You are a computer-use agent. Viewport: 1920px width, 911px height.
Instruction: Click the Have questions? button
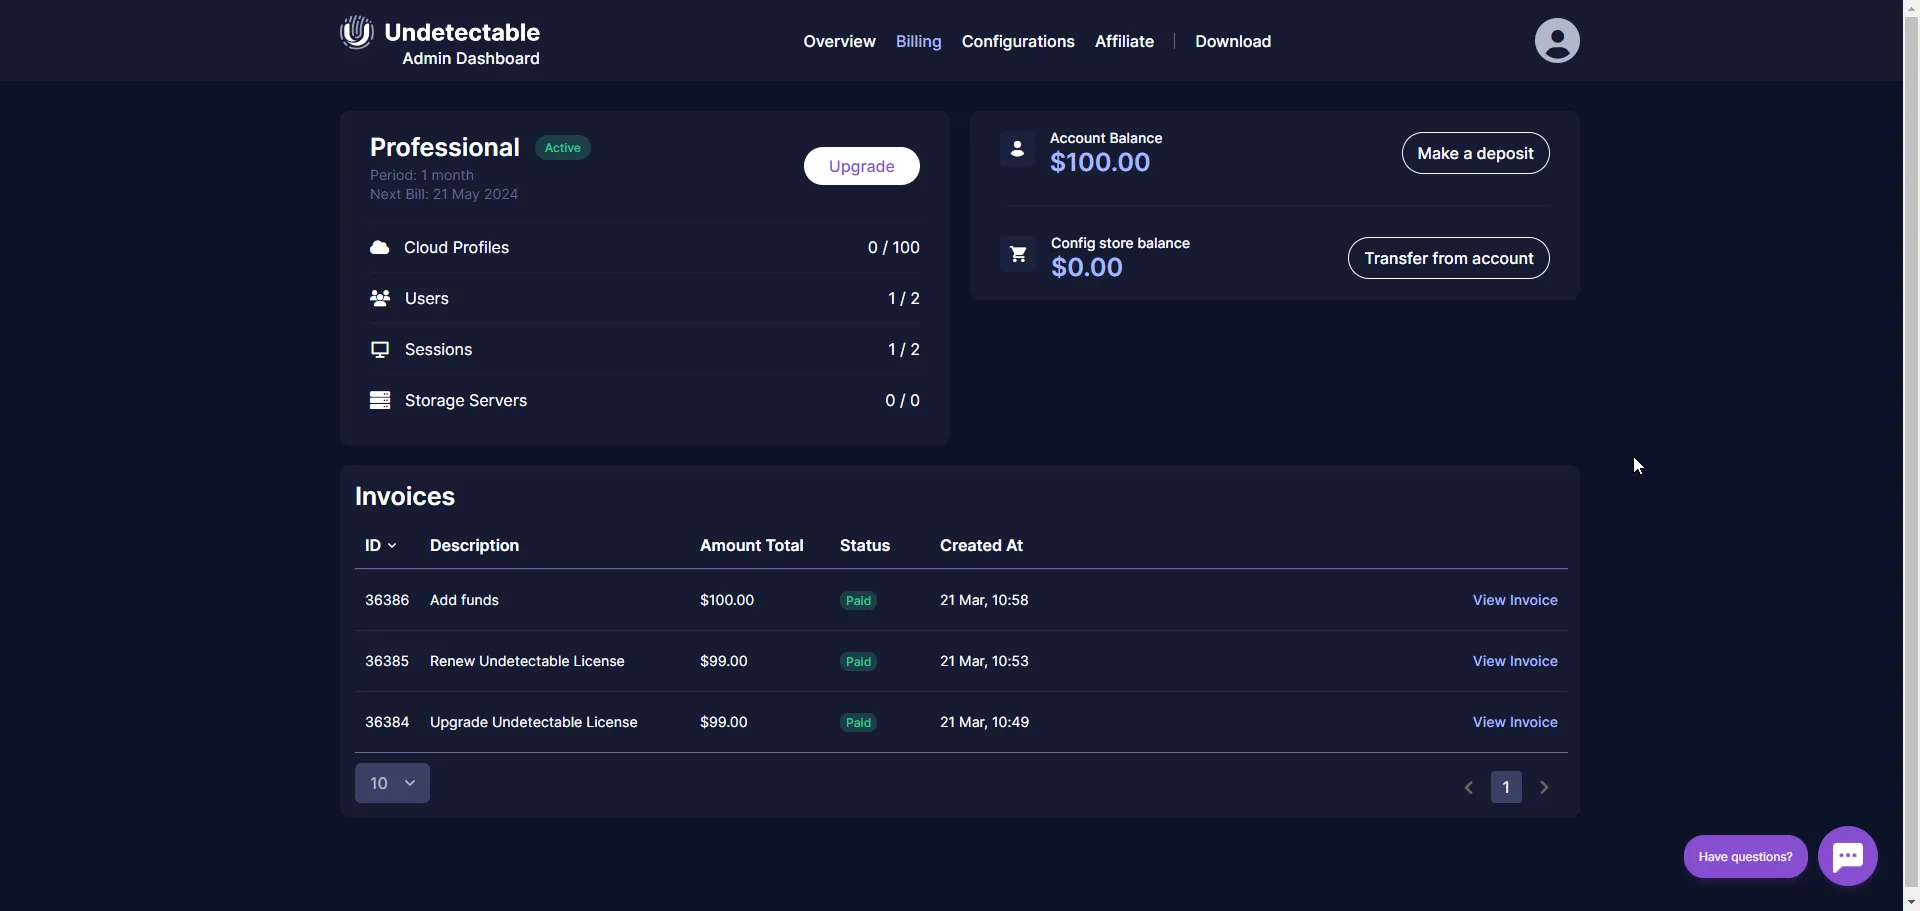point(1745,857)
